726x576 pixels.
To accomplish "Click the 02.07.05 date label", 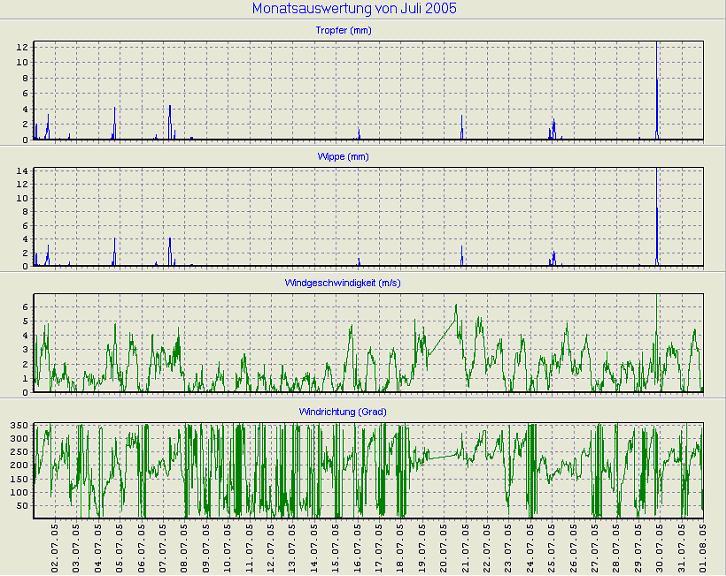I will [56, 547].
